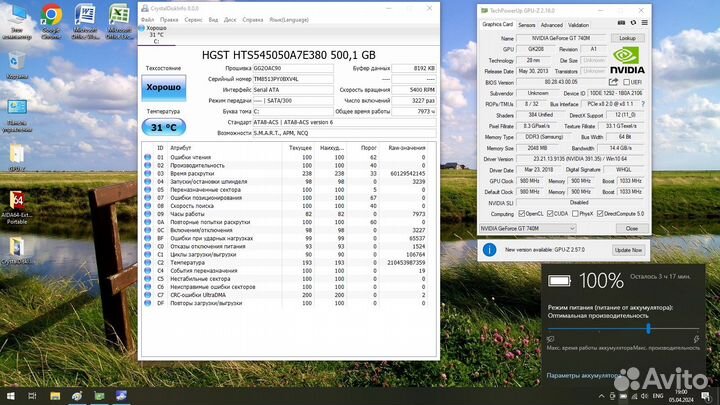Screen dimensions: 720x405
Task: Open Control Panel desktop icon
Action: [17, 116]
